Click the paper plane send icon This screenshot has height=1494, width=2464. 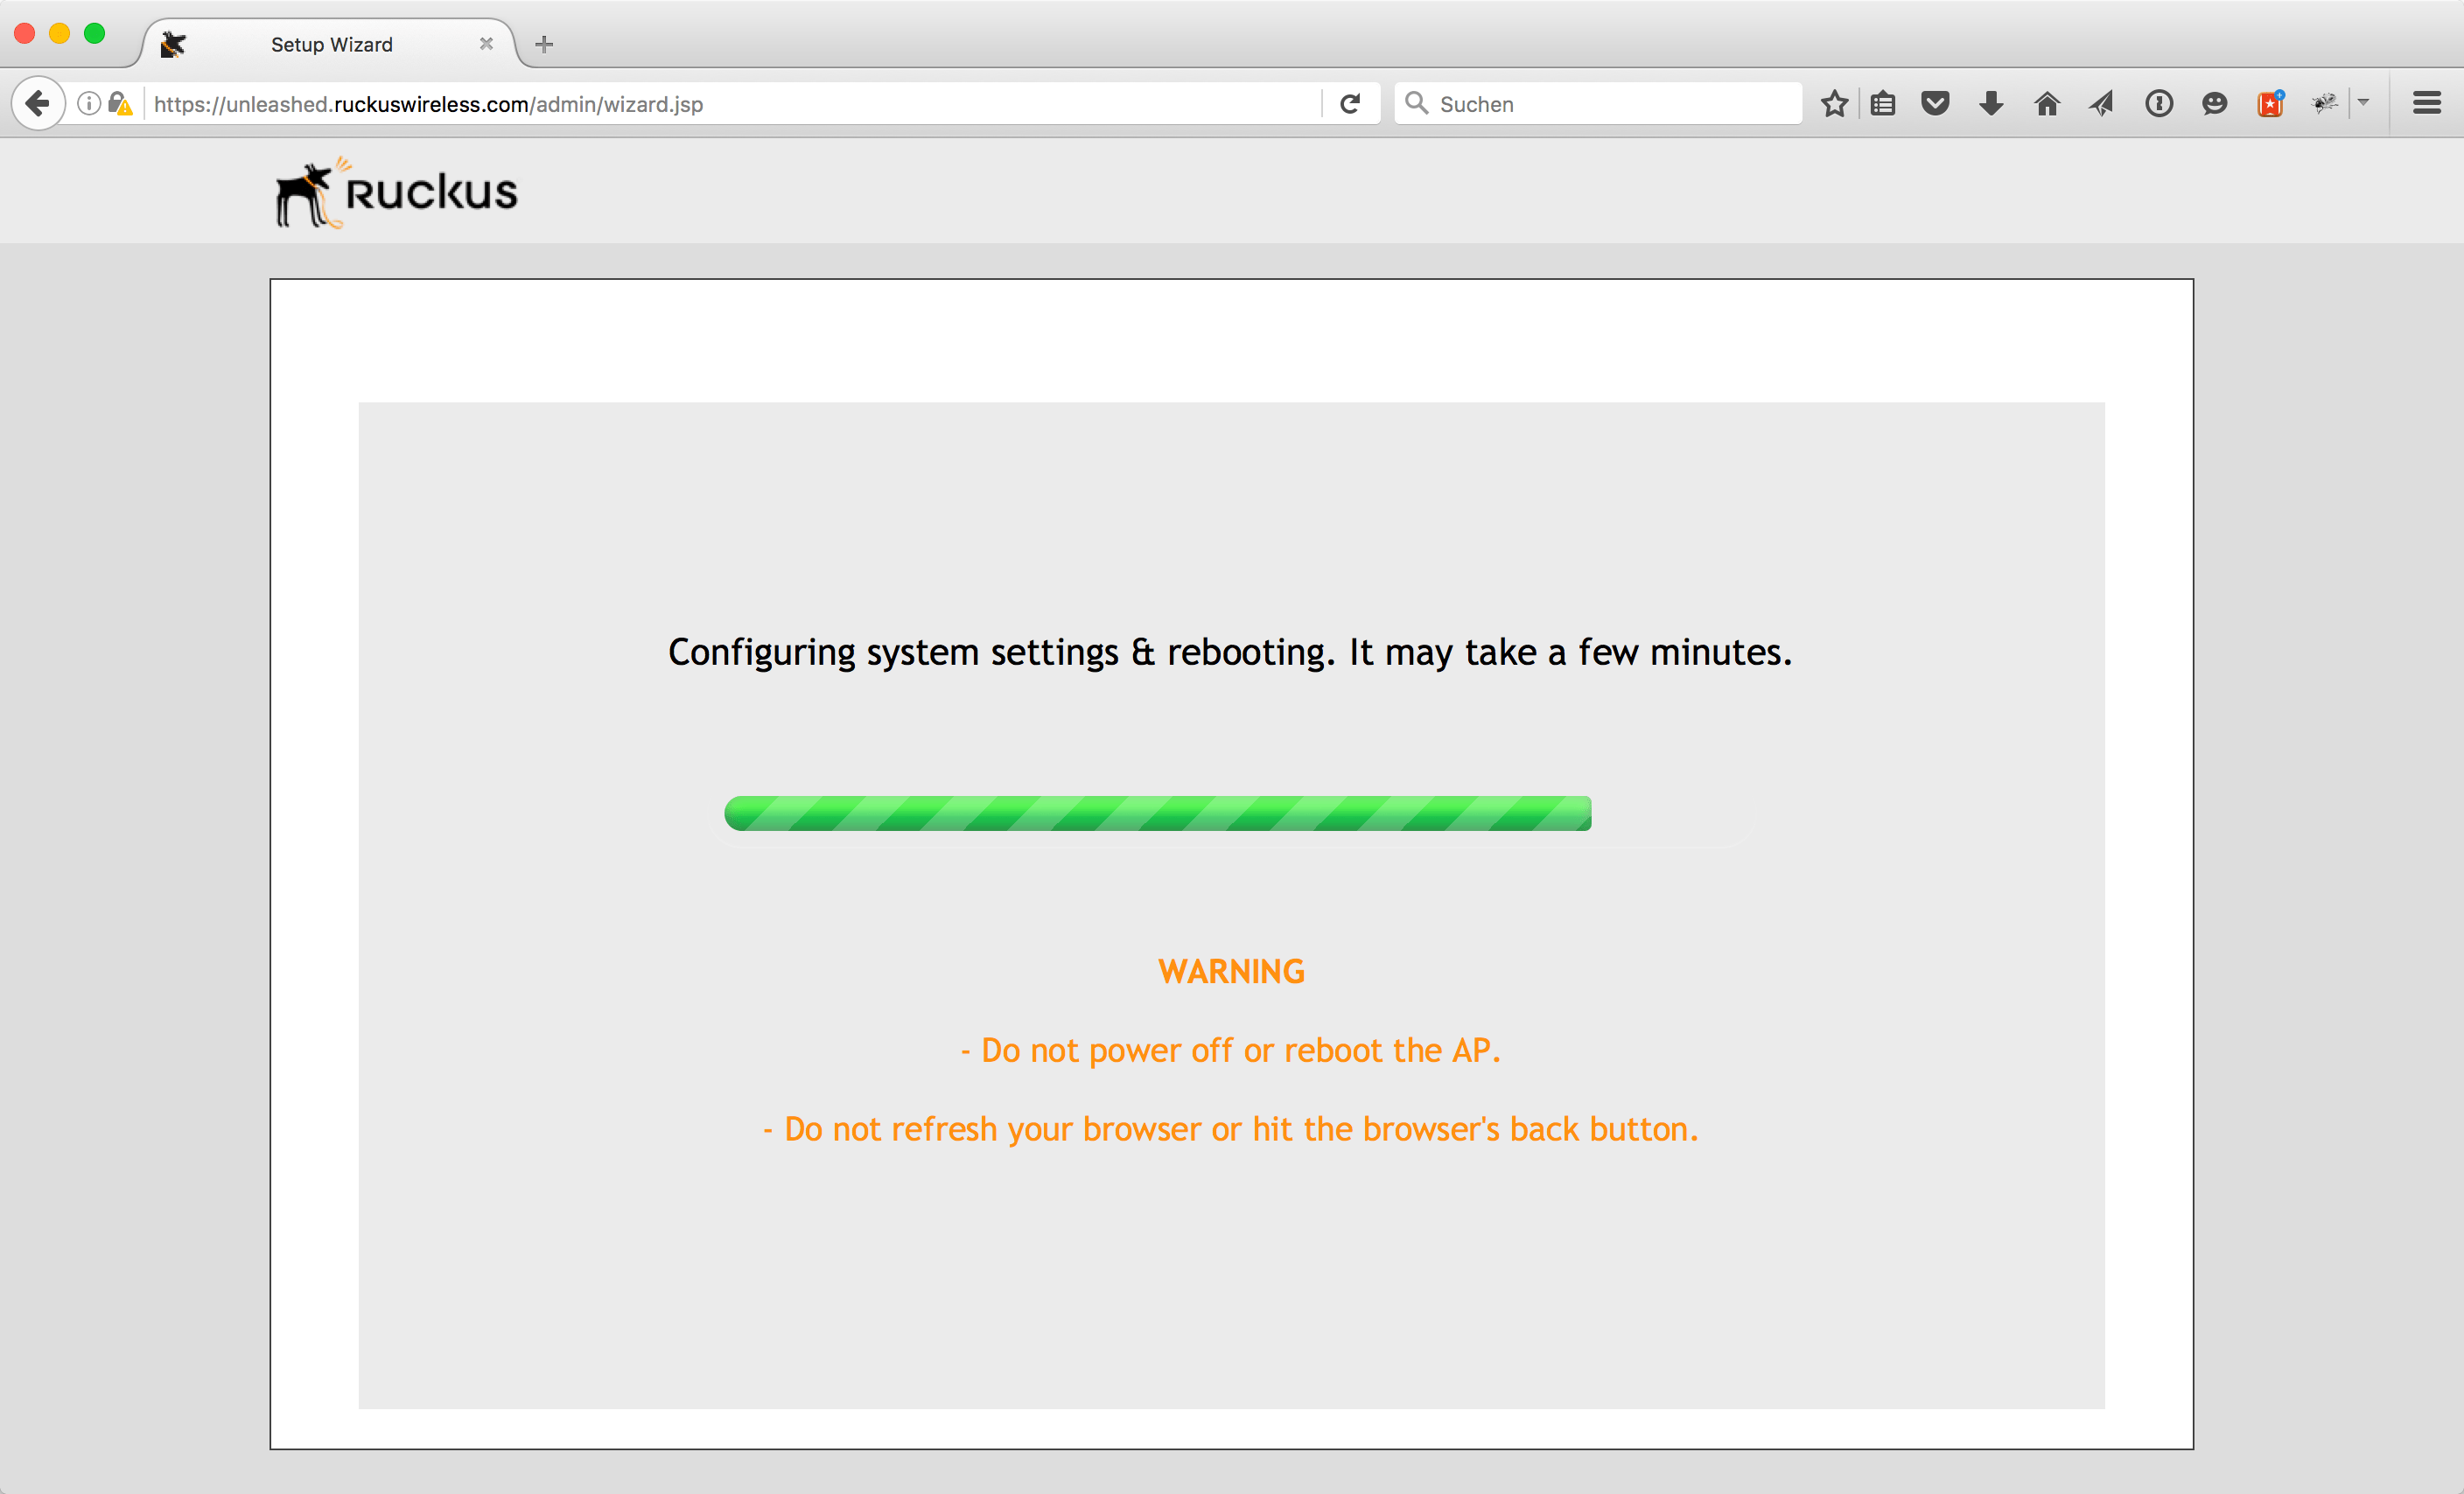pyautogui.click(x=2102, y=103)
